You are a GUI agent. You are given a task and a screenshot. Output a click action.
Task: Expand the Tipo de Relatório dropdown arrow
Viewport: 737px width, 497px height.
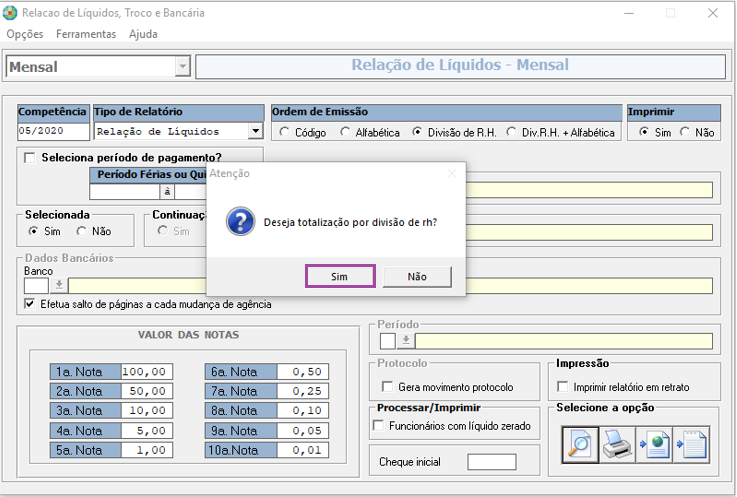coord(255,131)
